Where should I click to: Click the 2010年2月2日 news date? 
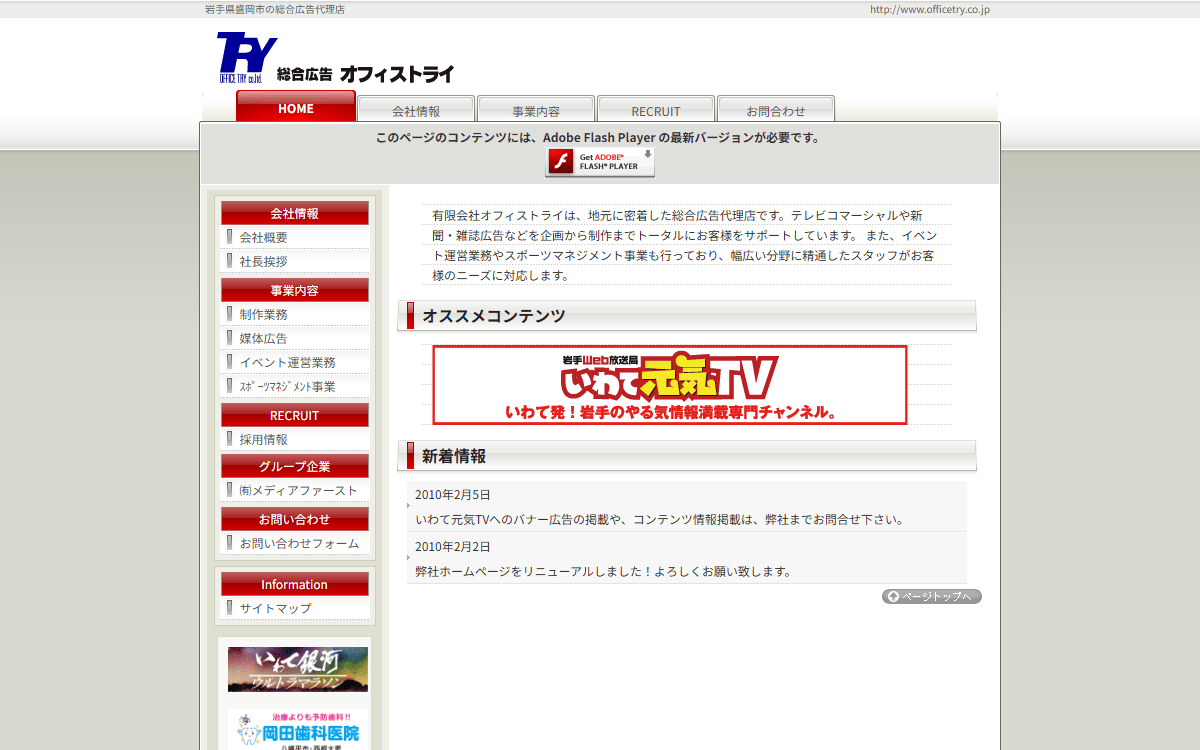point(453,546)
